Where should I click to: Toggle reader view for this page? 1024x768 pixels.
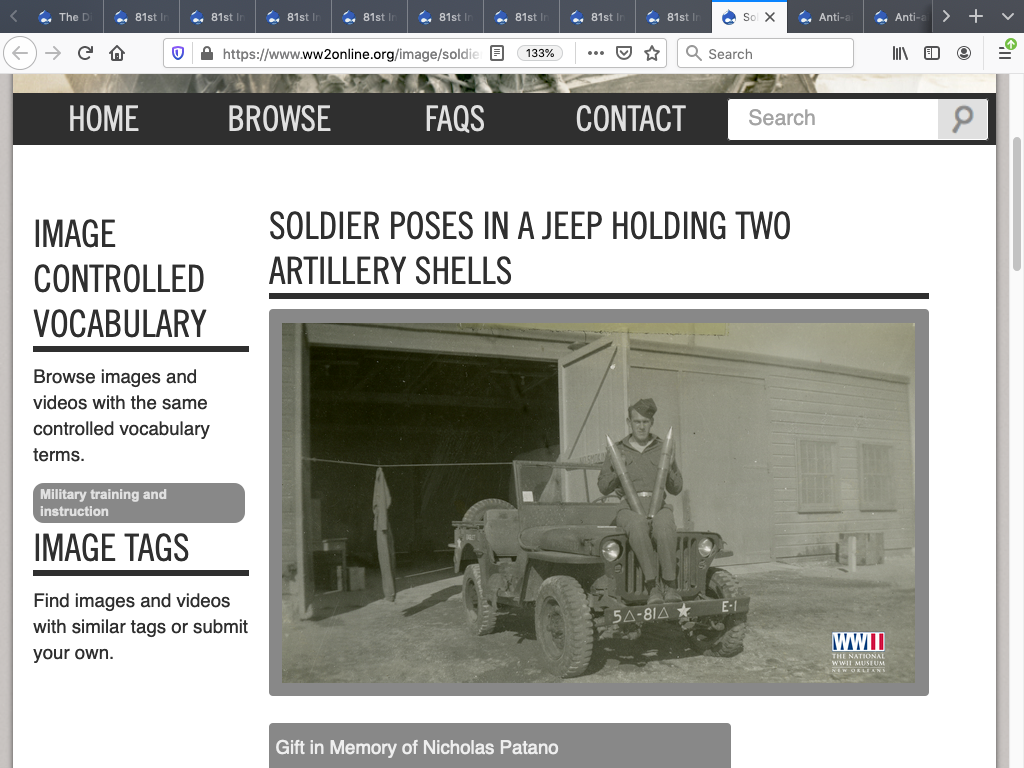click(x=497, y=54)
